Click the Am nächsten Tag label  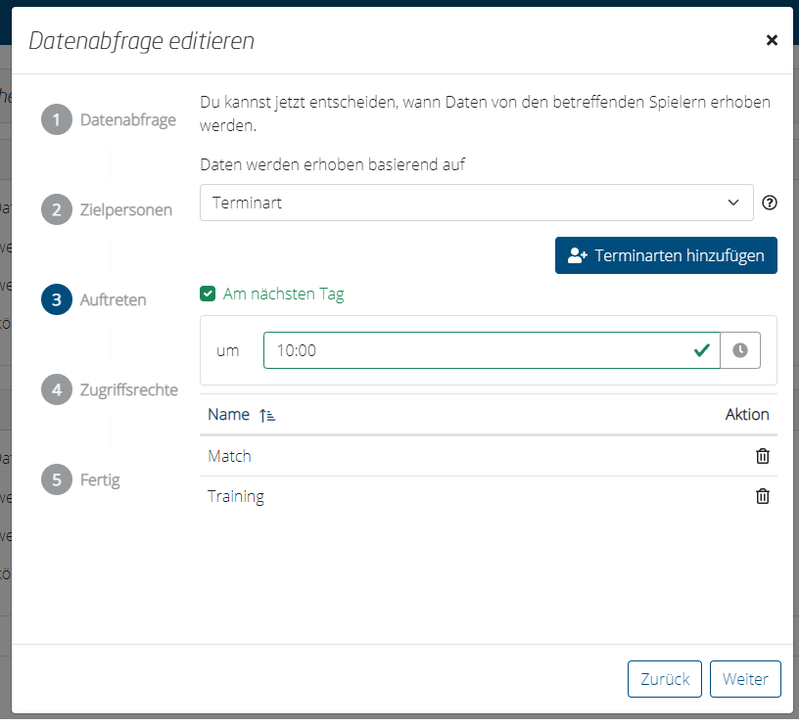[x=284, y=294]
